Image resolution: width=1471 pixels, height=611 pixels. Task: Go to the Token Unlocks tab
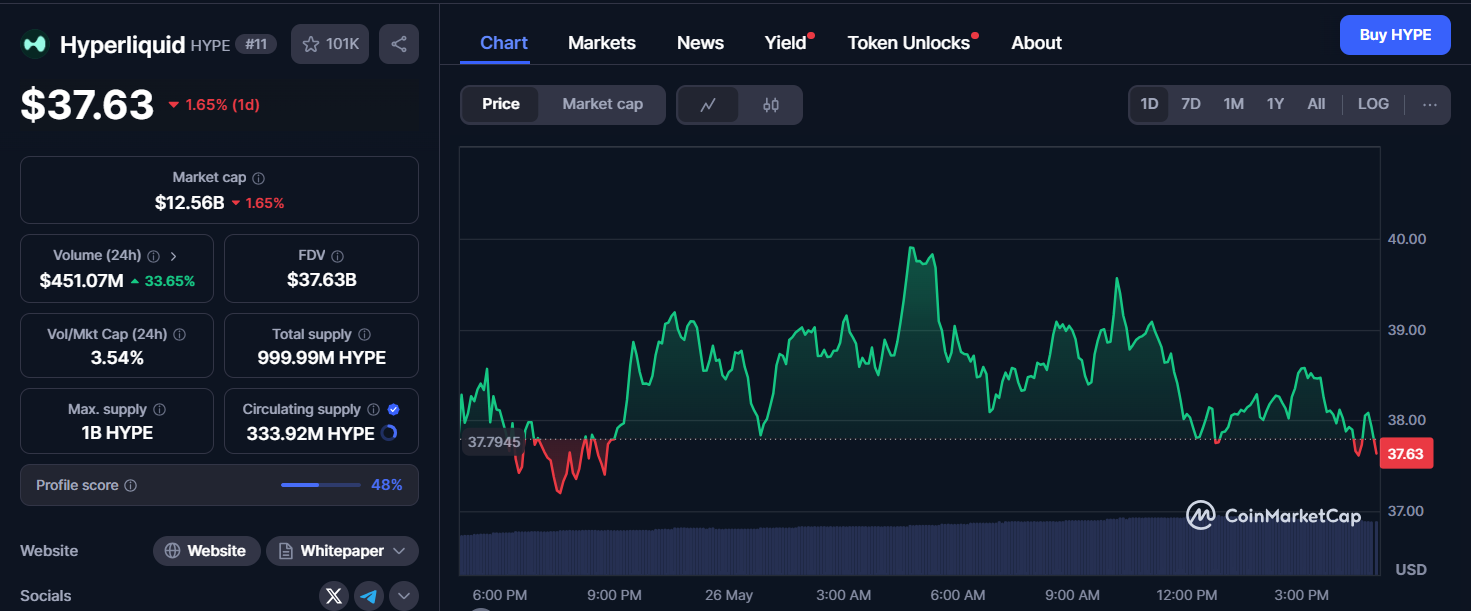click(909, 43)
